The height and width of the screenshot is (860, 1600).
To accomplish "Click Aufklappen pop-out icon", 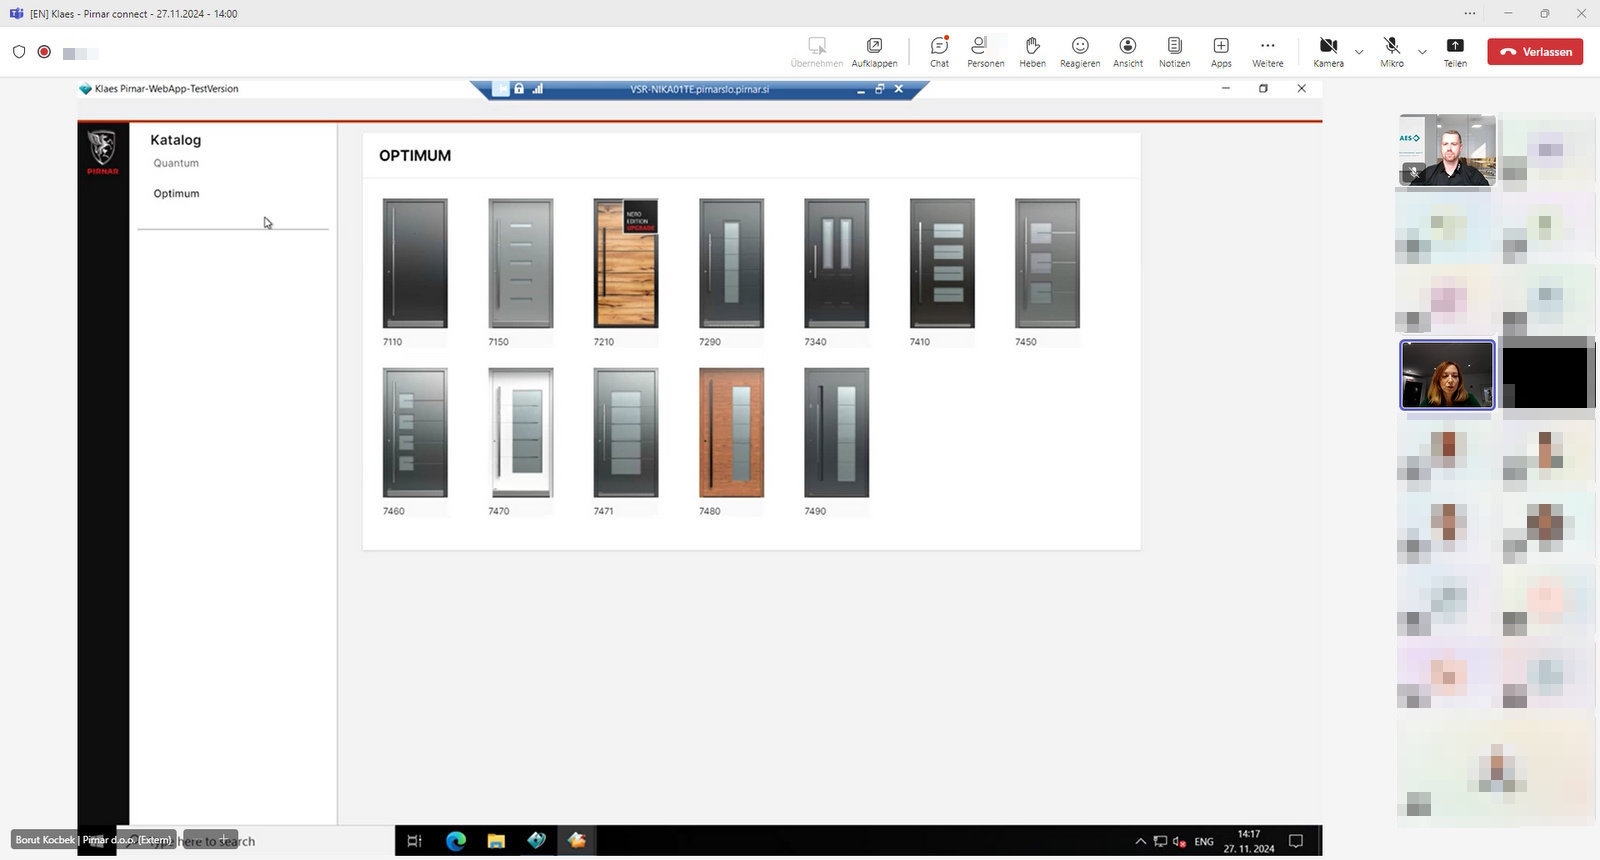I will [x=874, y=51].
